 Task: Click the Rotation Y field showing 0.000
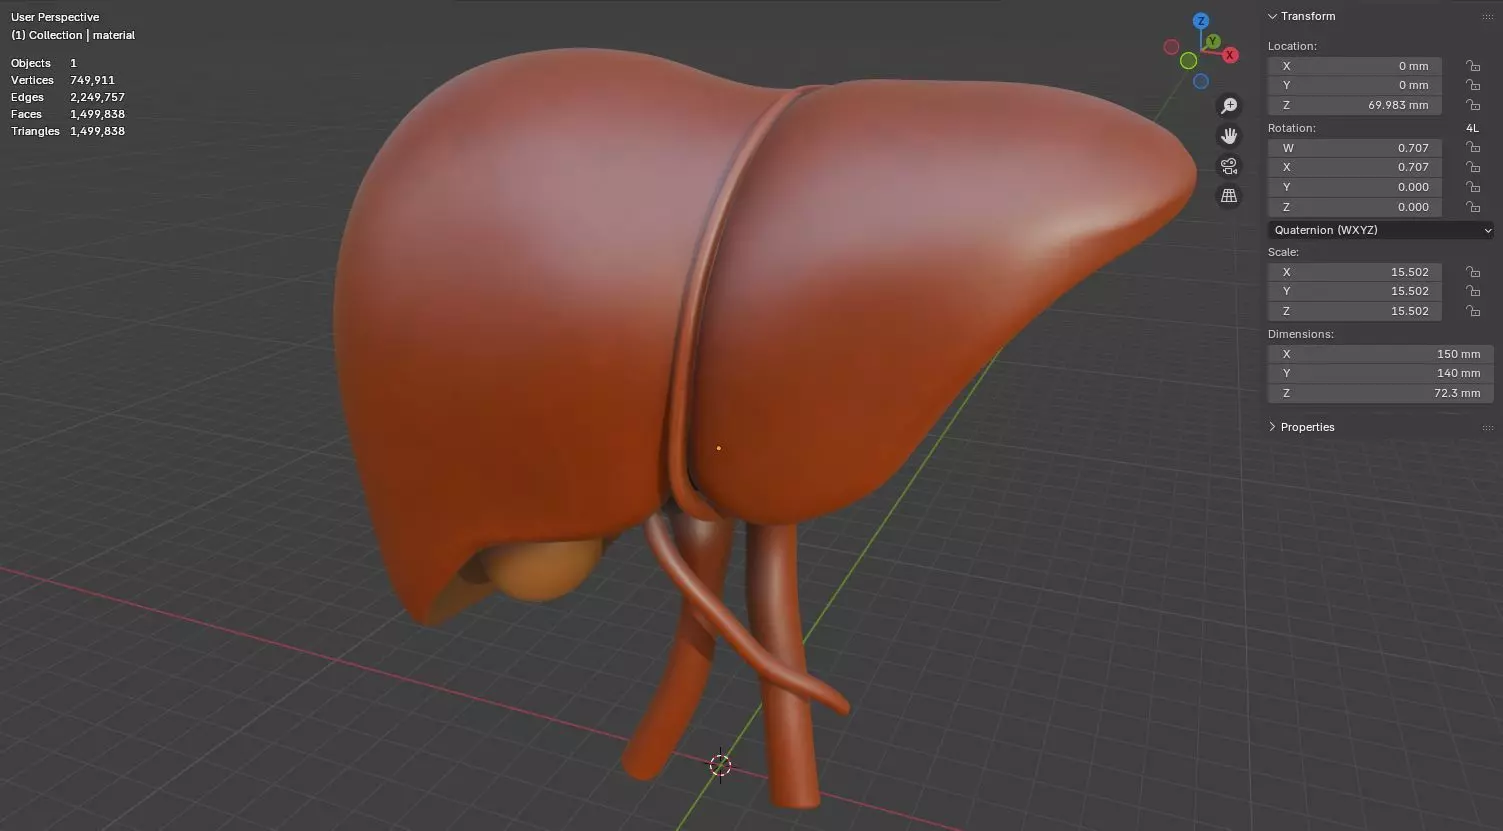(x=1355, y=187)
